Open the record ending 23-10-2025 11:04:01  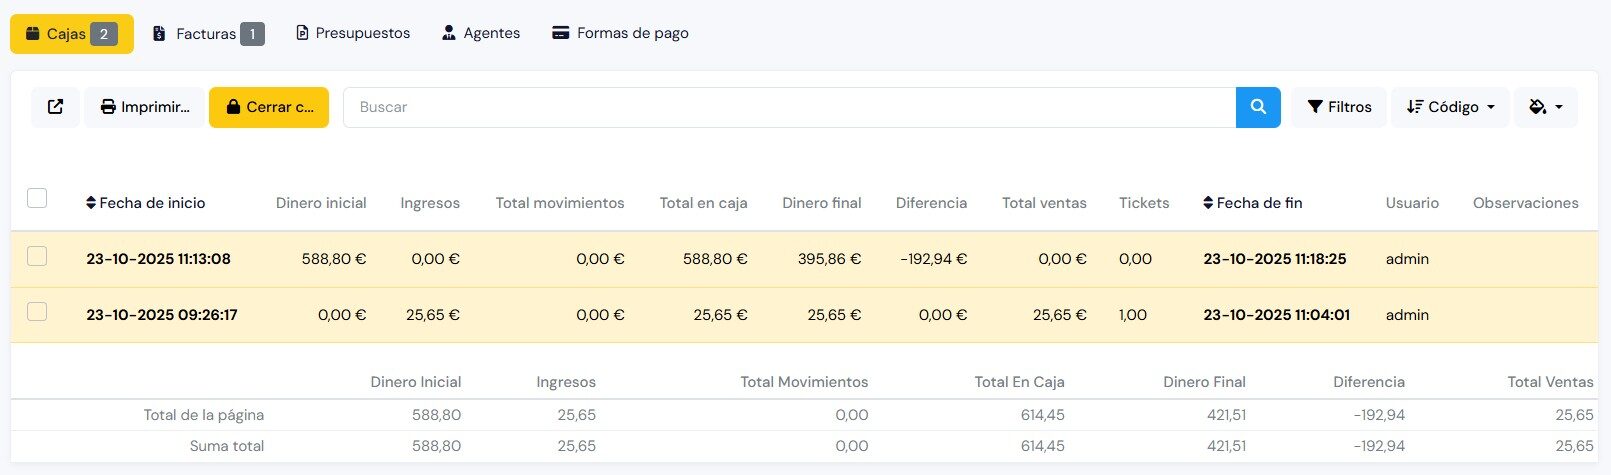click(x=1276, y=315)
